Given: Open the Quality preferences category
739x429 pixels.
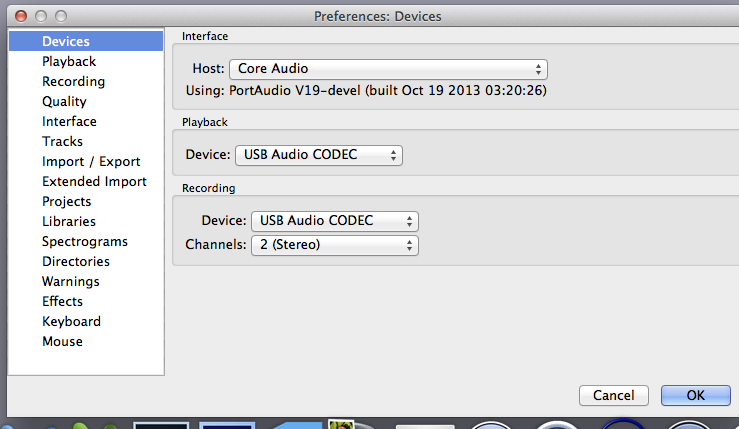Looking at the screenshot, I should coord(64,101).
